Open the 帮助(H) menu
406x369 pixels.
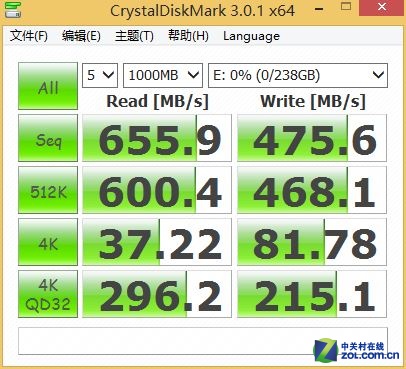click(x=188, y=36)
